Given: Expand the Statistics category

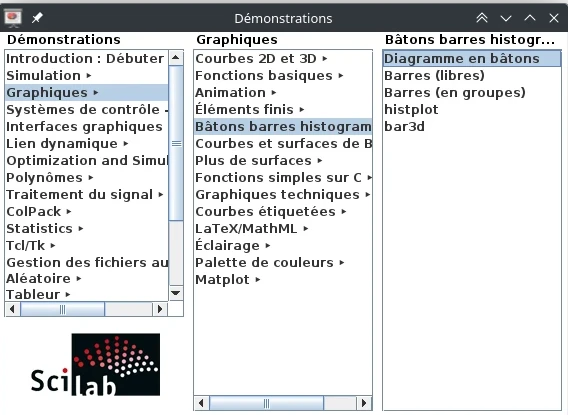Looking at the screenshot, I should (87, 229).
